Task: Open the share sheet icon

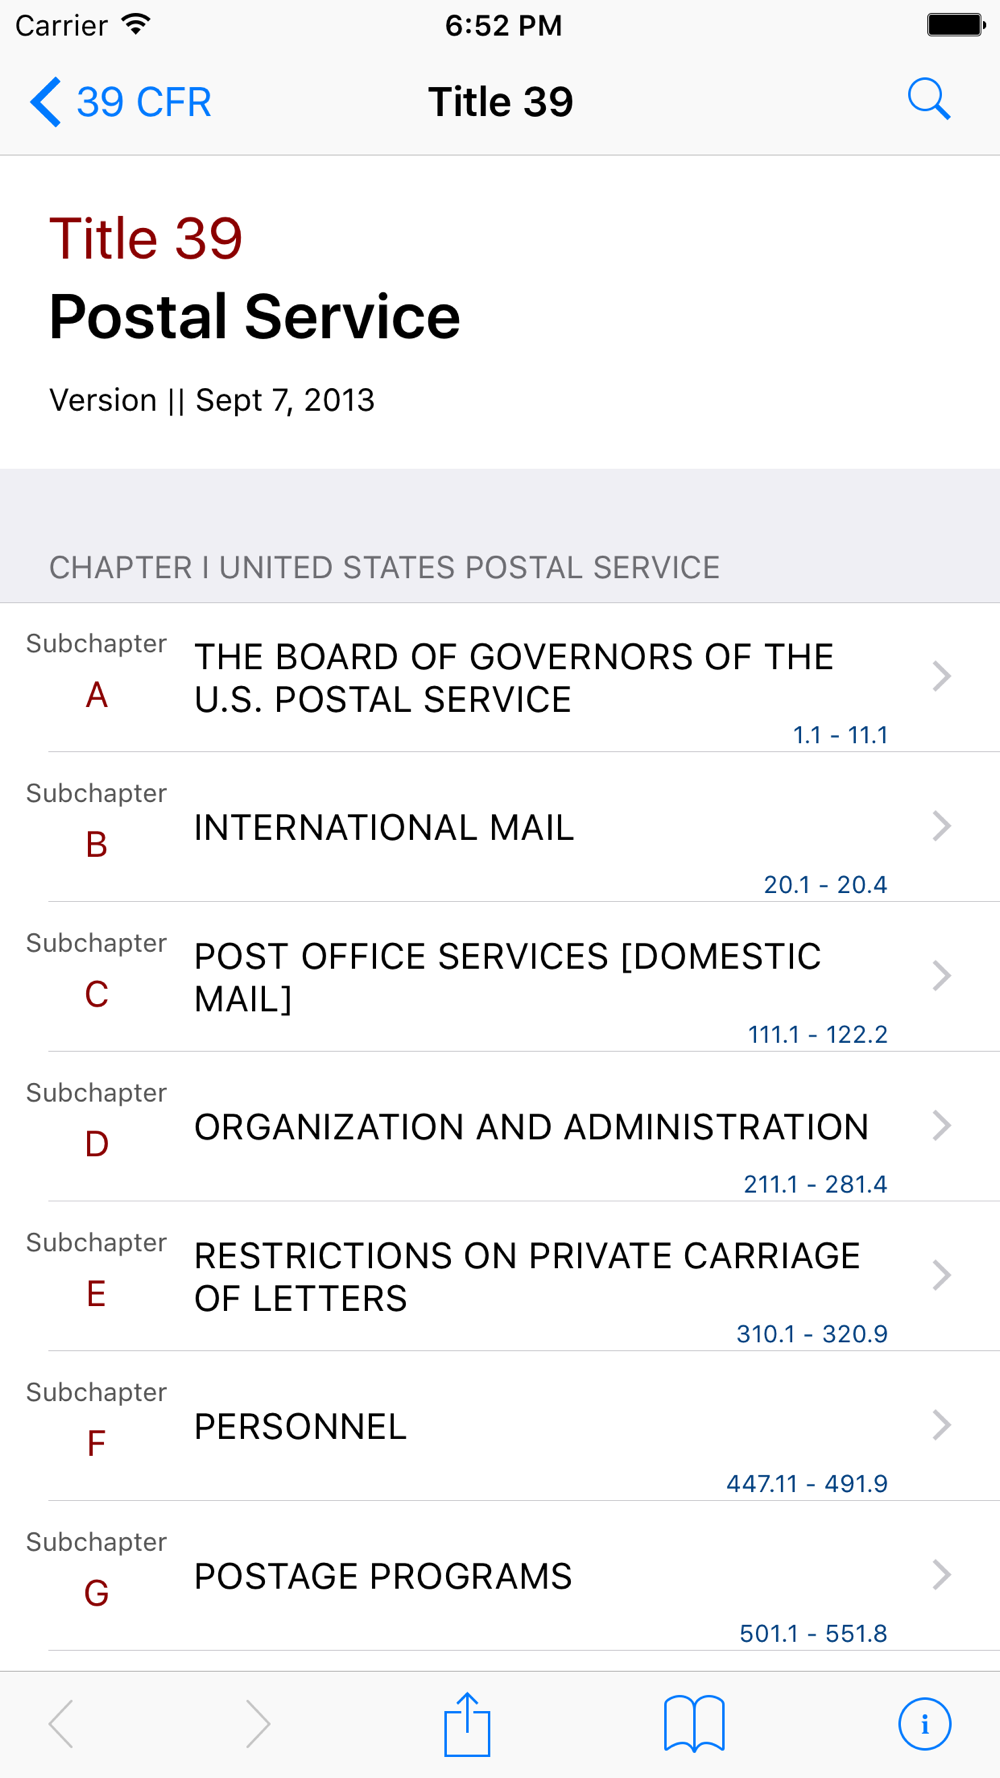Action: pyautogui.click(x=467, y=1724)
